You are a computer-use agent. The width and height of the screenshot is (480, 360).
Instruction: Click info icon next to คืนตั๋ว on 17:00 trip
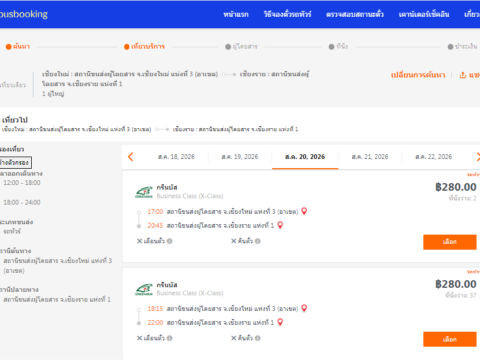258,241
